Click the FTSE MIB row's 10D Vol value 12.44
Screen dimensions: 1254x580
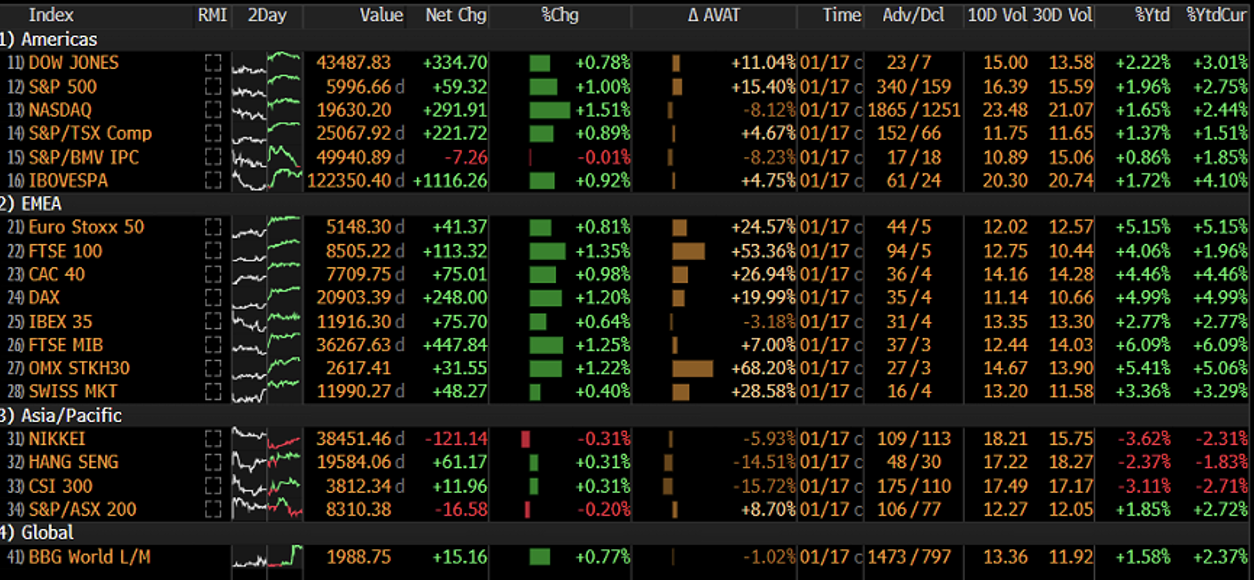coord(1004,344)
